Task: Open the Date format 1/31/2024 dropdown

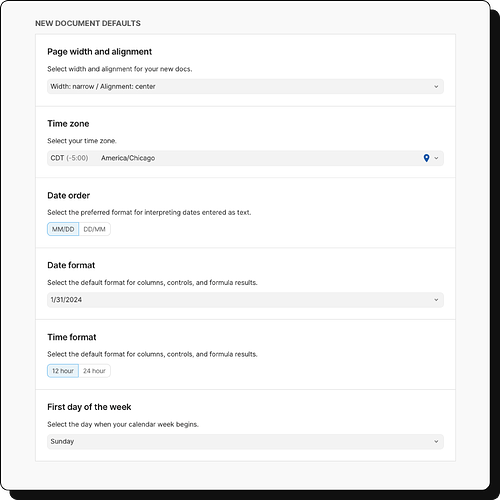Action: (245, 300)
